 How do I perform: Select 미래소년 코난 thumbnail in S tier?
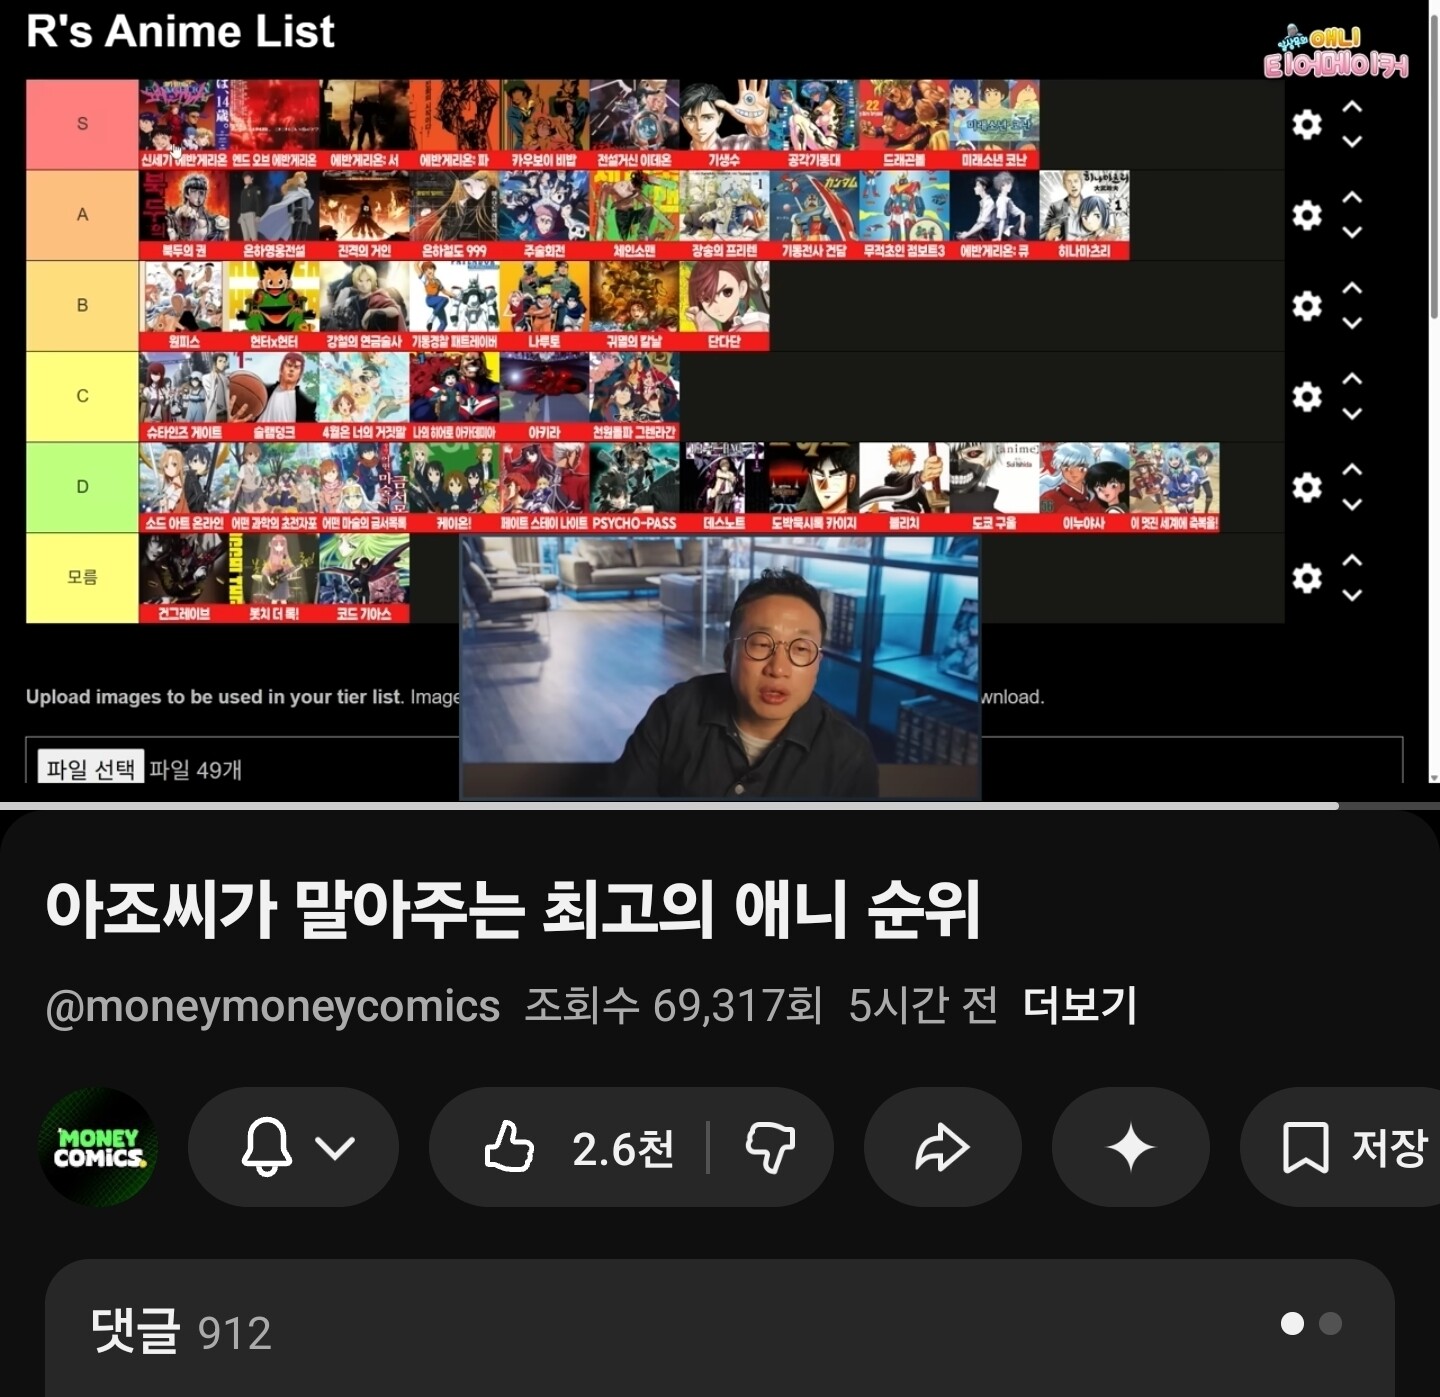[x=994, y=124]
